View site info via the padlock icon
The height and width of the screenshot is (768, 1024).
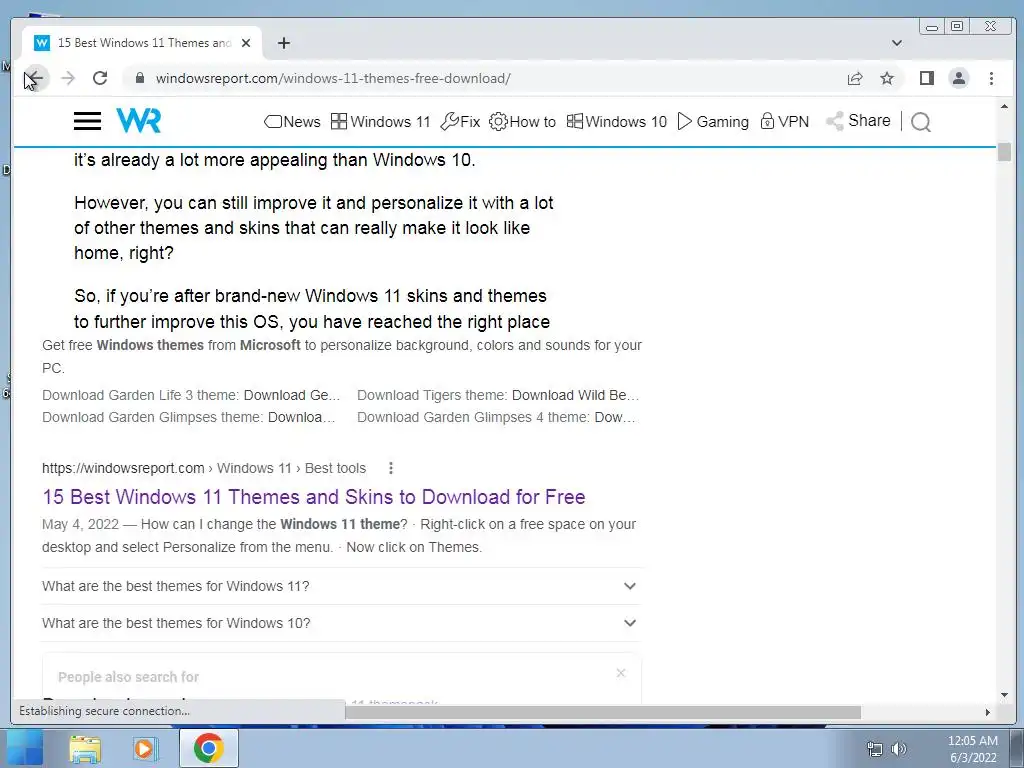click(x=139, y=78)
